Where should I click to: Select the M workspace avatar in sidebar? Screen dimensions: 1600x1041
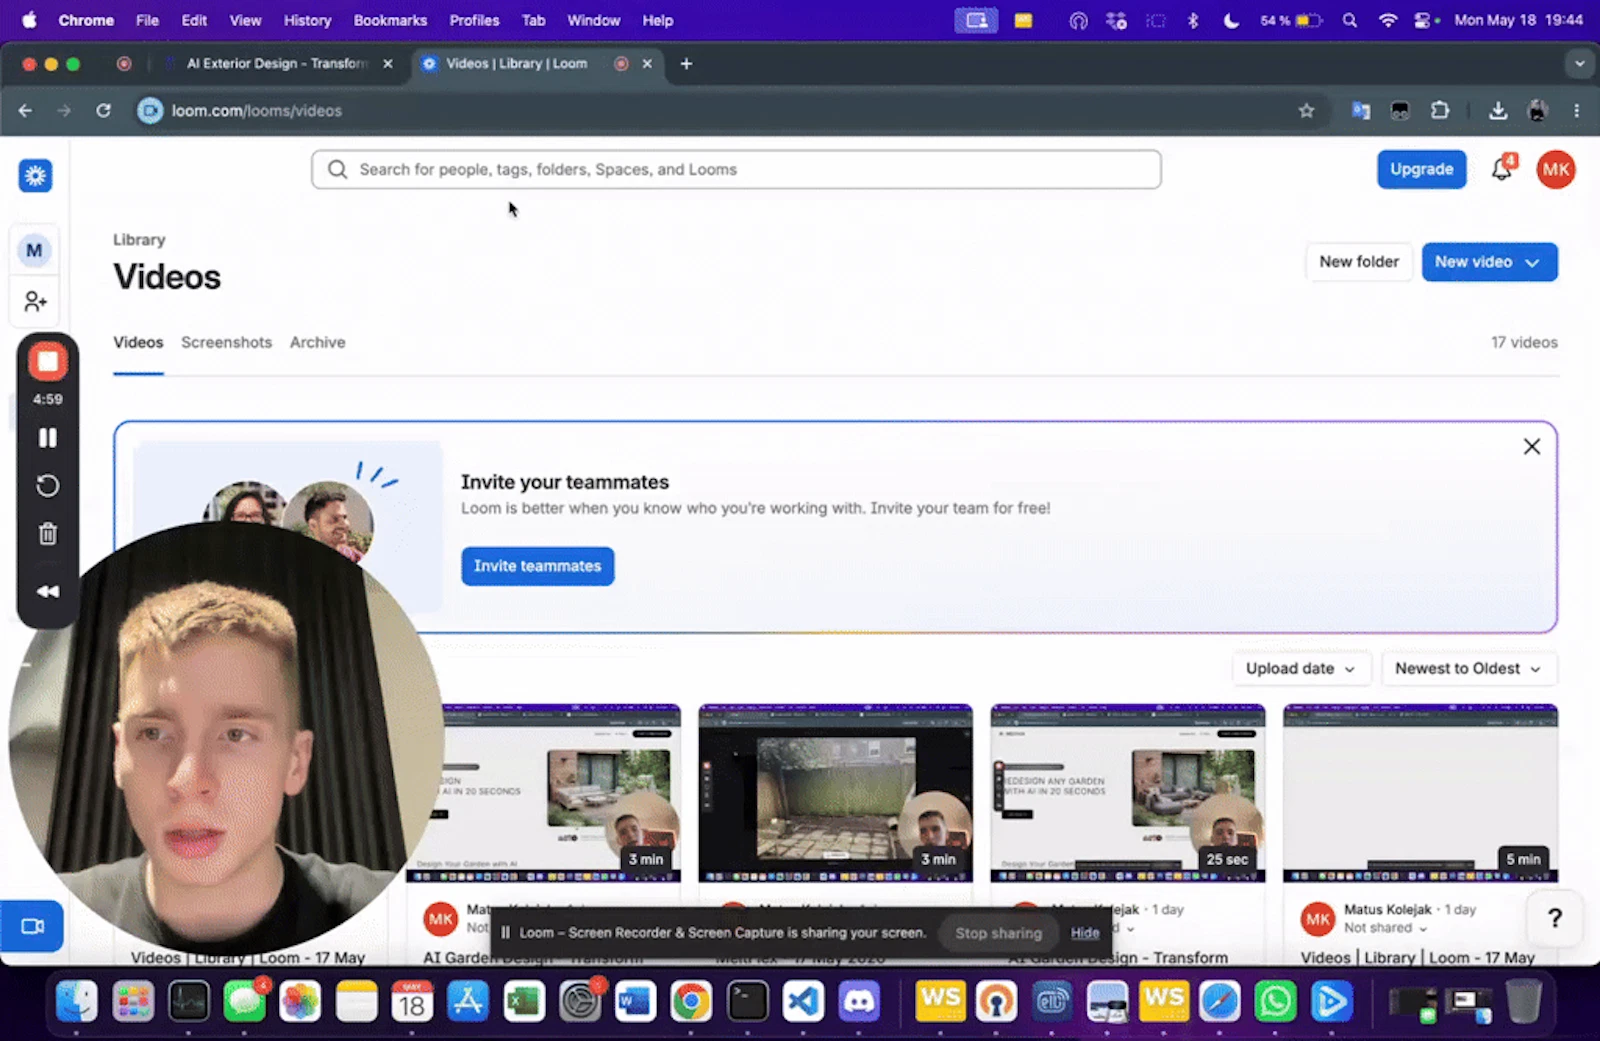click(x=34, y=250)
